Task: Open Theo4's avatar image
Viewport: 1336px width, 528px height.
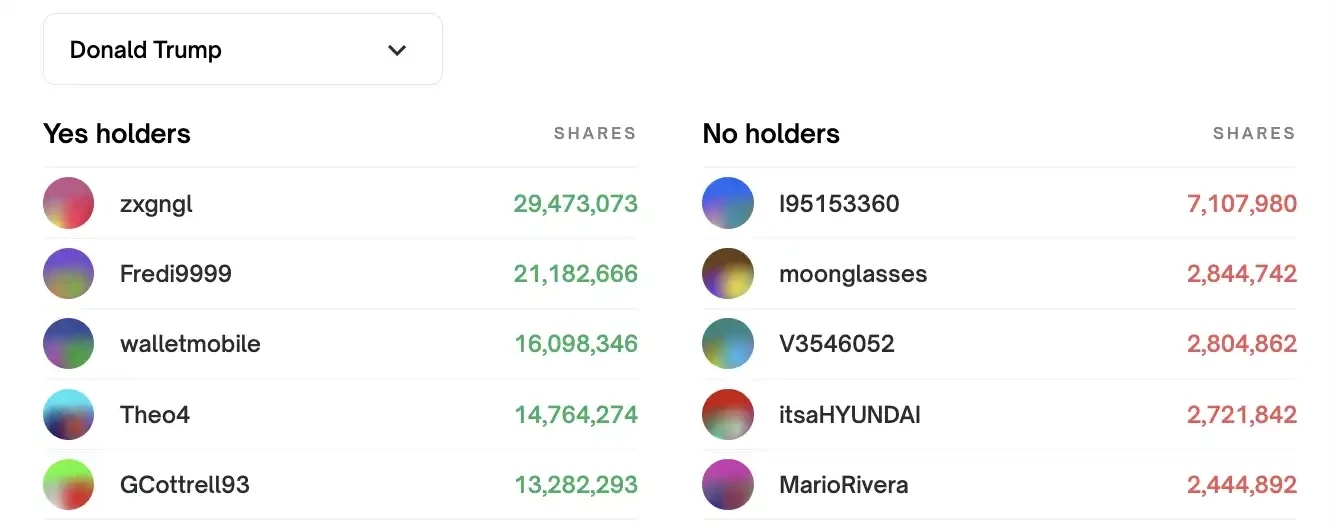Action: (x=68, y=414)
